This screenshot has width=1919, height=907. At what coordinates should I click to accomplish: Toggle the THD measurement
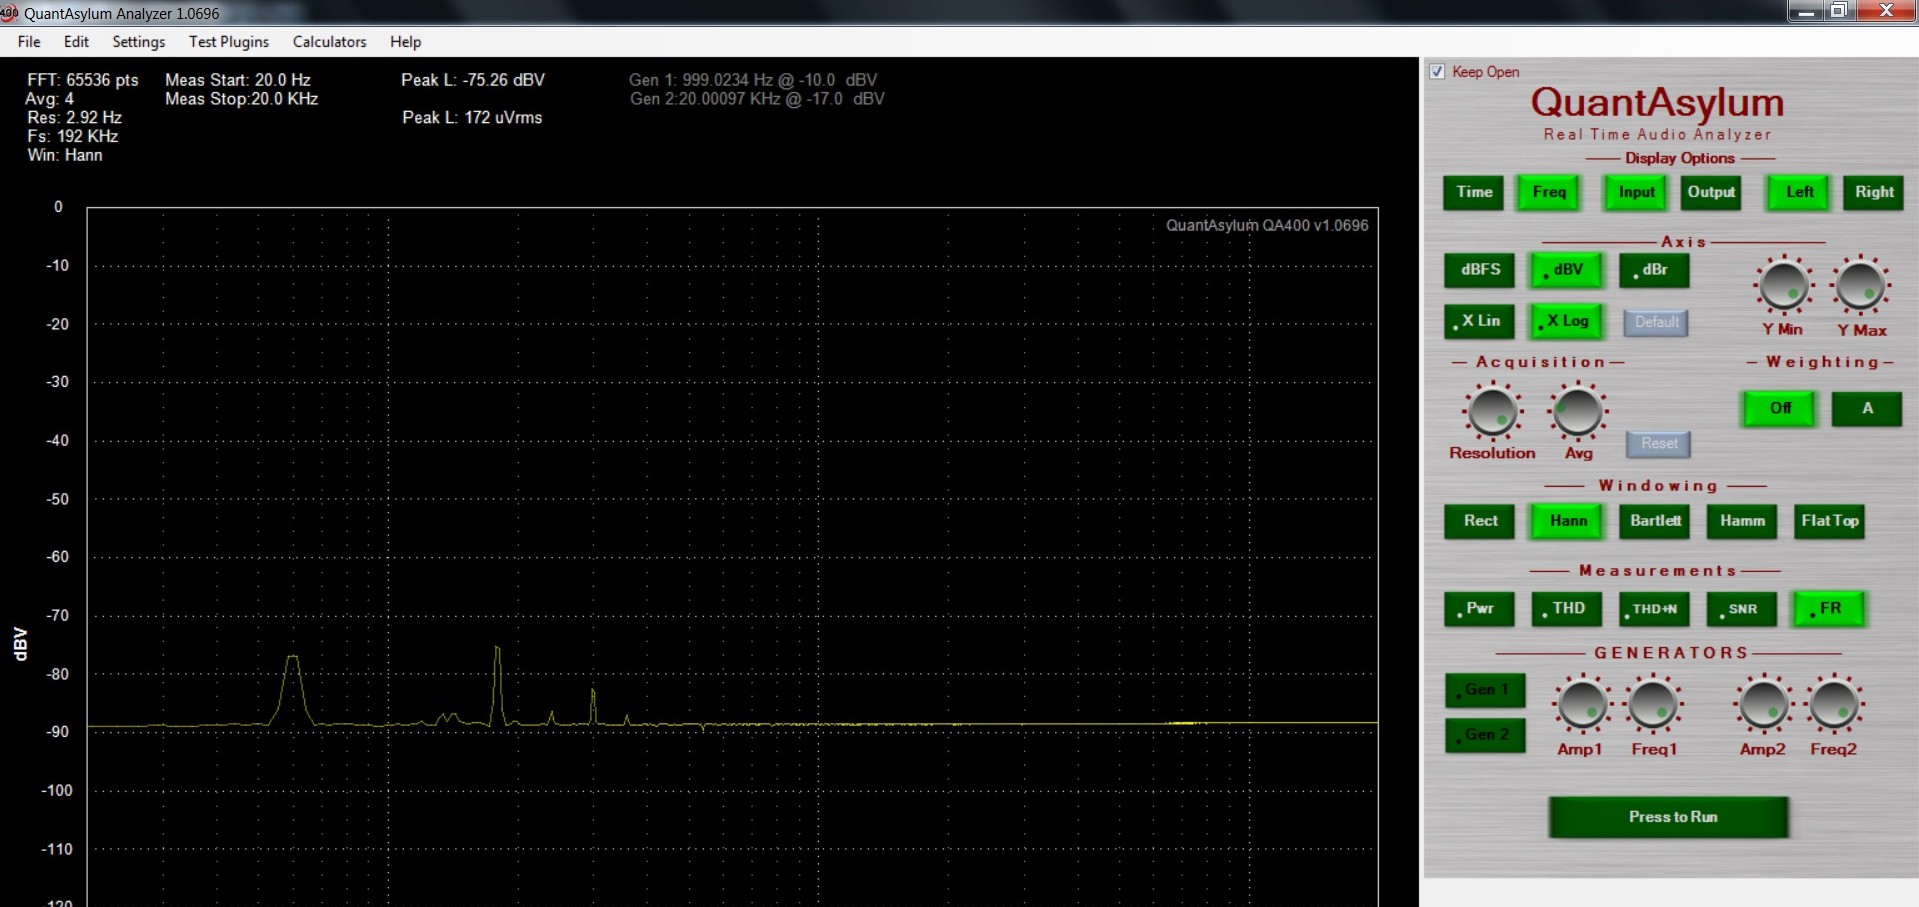coord(1567,609)
